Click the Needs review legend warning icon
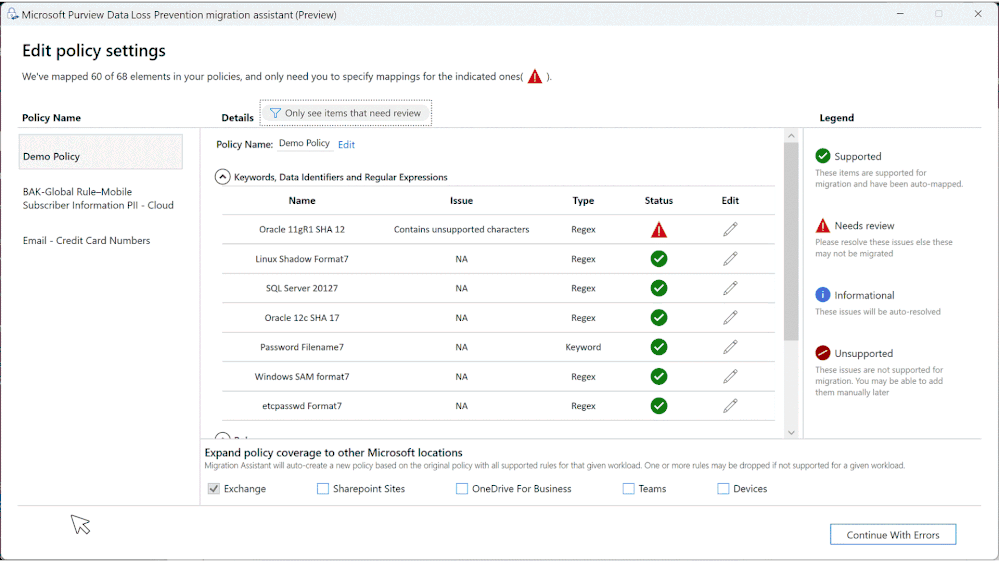Viewport: 999px width, 562px height. pos(823,226)
